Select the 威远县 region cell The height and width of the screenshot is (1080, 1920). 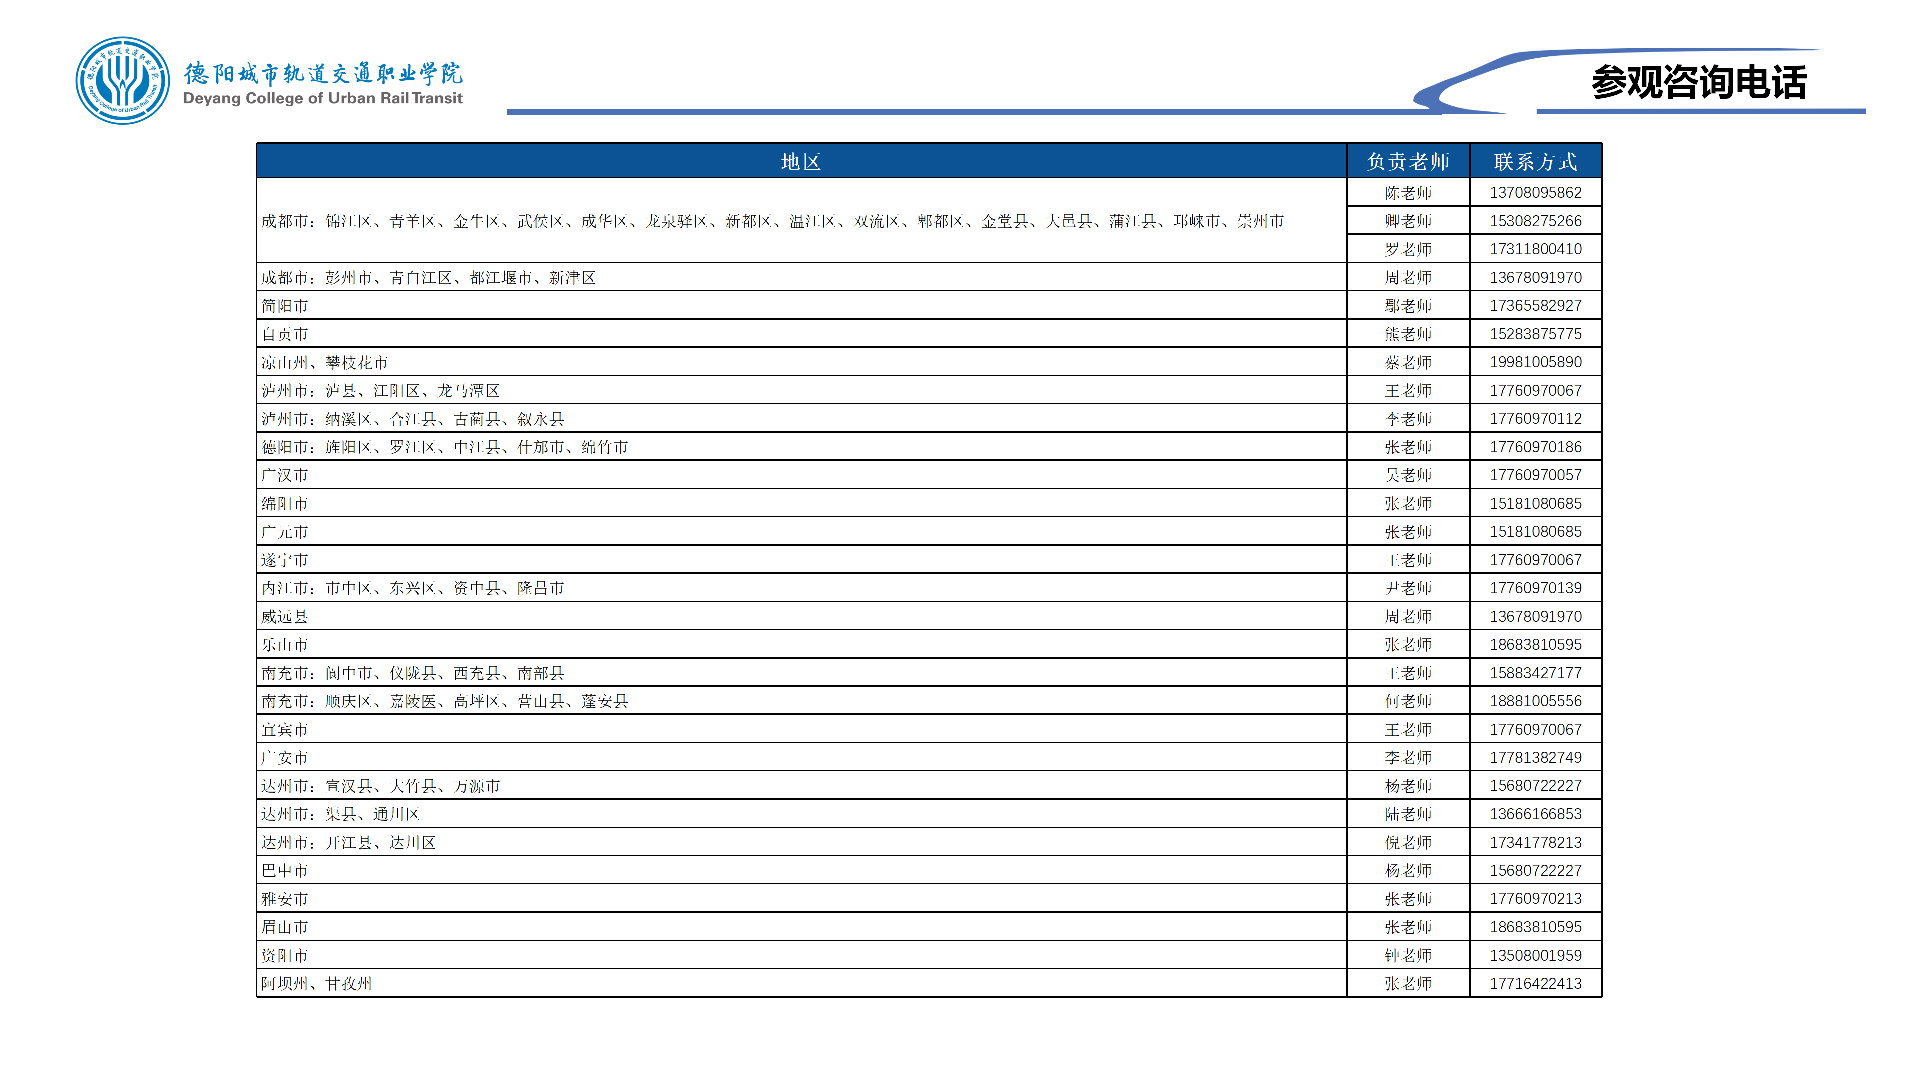[x=285, y=617]
